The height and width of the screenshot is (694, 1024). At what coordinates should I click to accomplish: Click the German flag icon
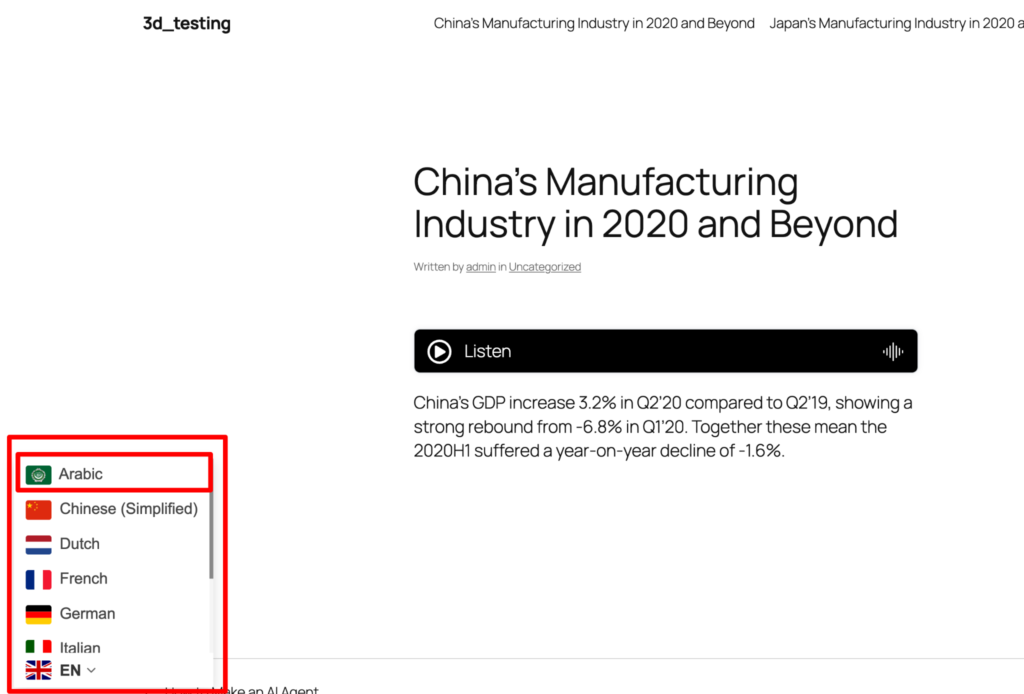coord(39,614)
